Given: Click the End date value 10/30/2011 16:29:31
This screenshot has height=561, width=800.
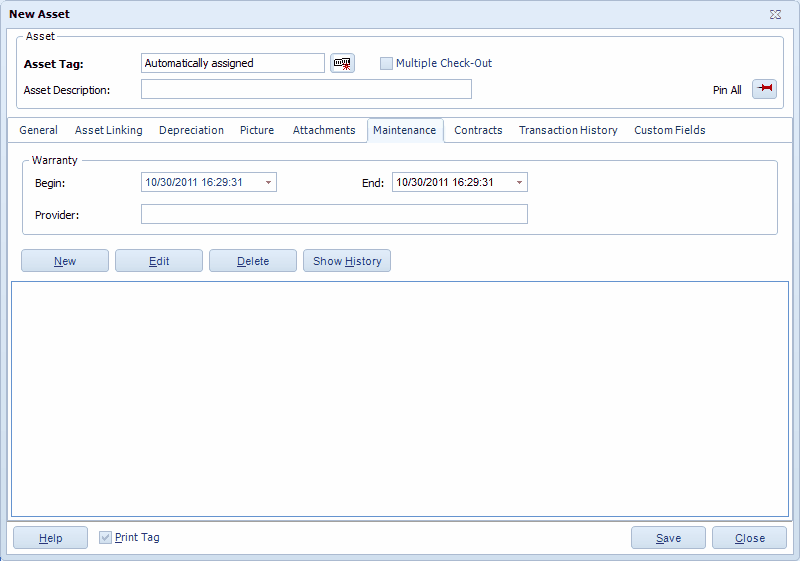Looking at the screenshot, I should (445, 183).
